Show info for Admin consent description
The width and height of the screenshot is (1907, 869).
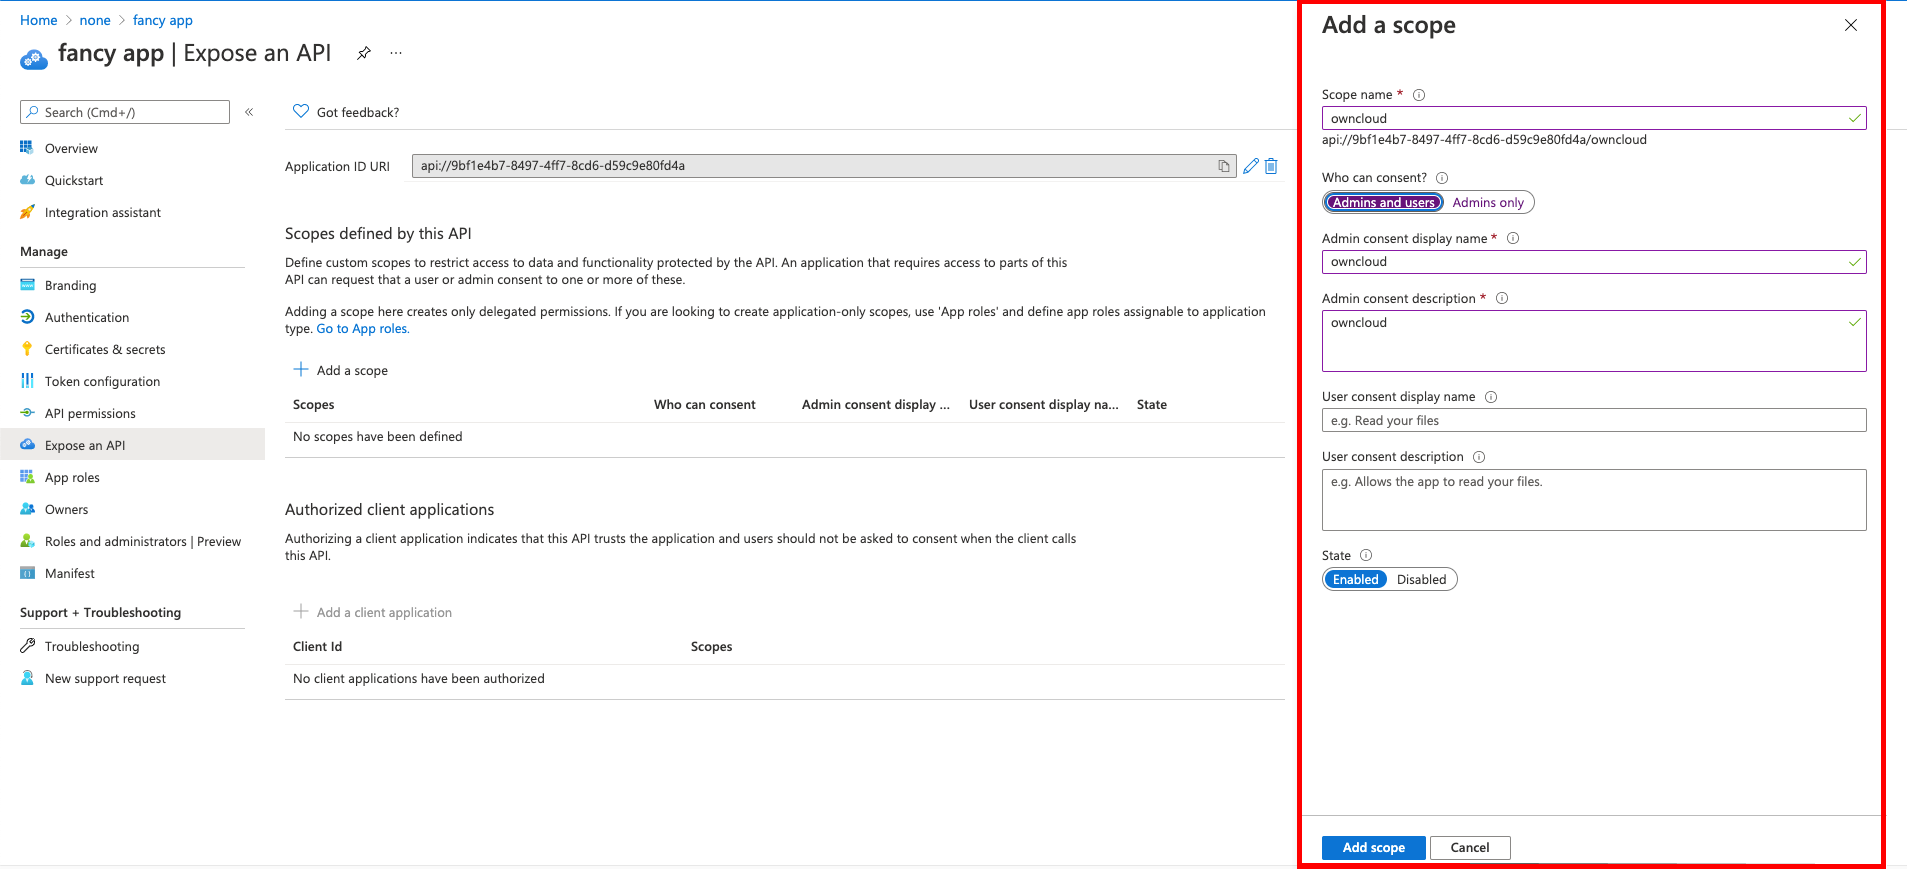pyautogui.click(x=1502, y=298)
